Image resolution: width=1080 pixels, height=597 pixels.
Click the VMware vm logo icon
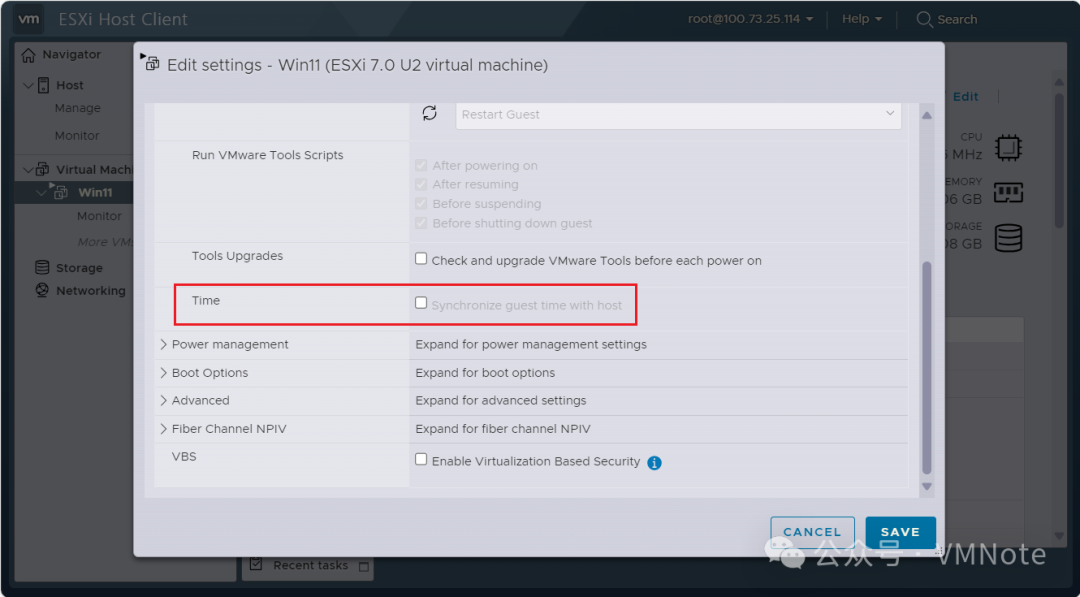pyautogui.click(x=28, y=19)
